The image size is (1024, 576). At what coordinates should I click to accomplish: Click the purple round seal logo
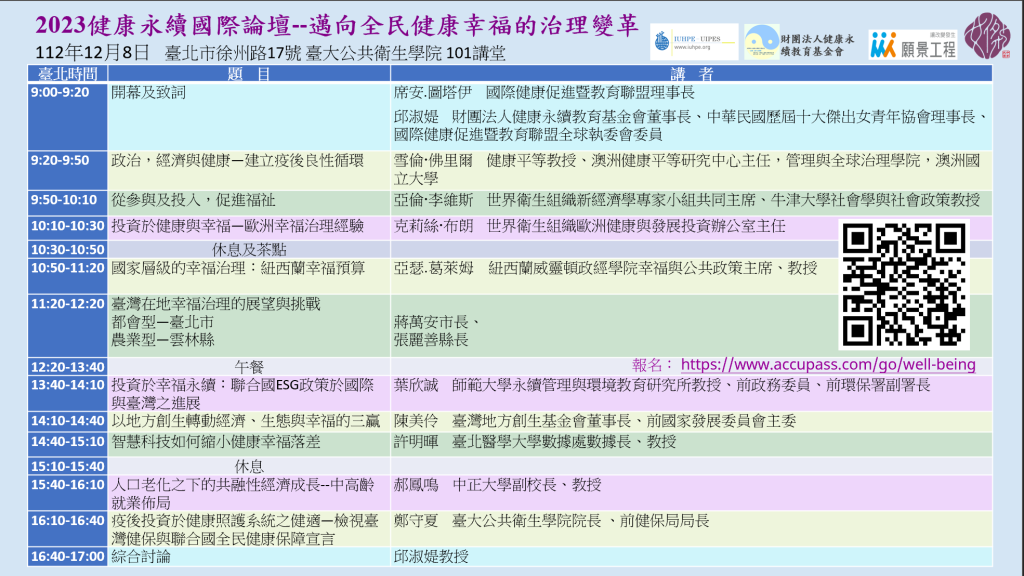(x=987, y=36)
